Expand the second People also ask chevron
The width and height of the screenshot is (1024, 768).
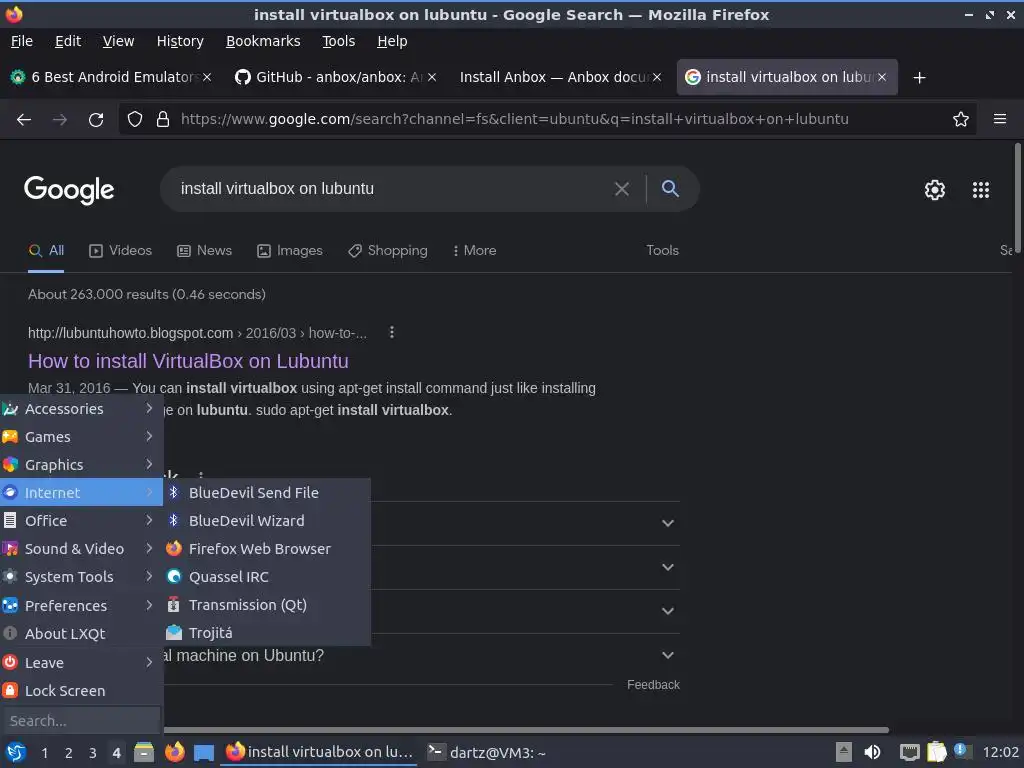click(667, 567)
